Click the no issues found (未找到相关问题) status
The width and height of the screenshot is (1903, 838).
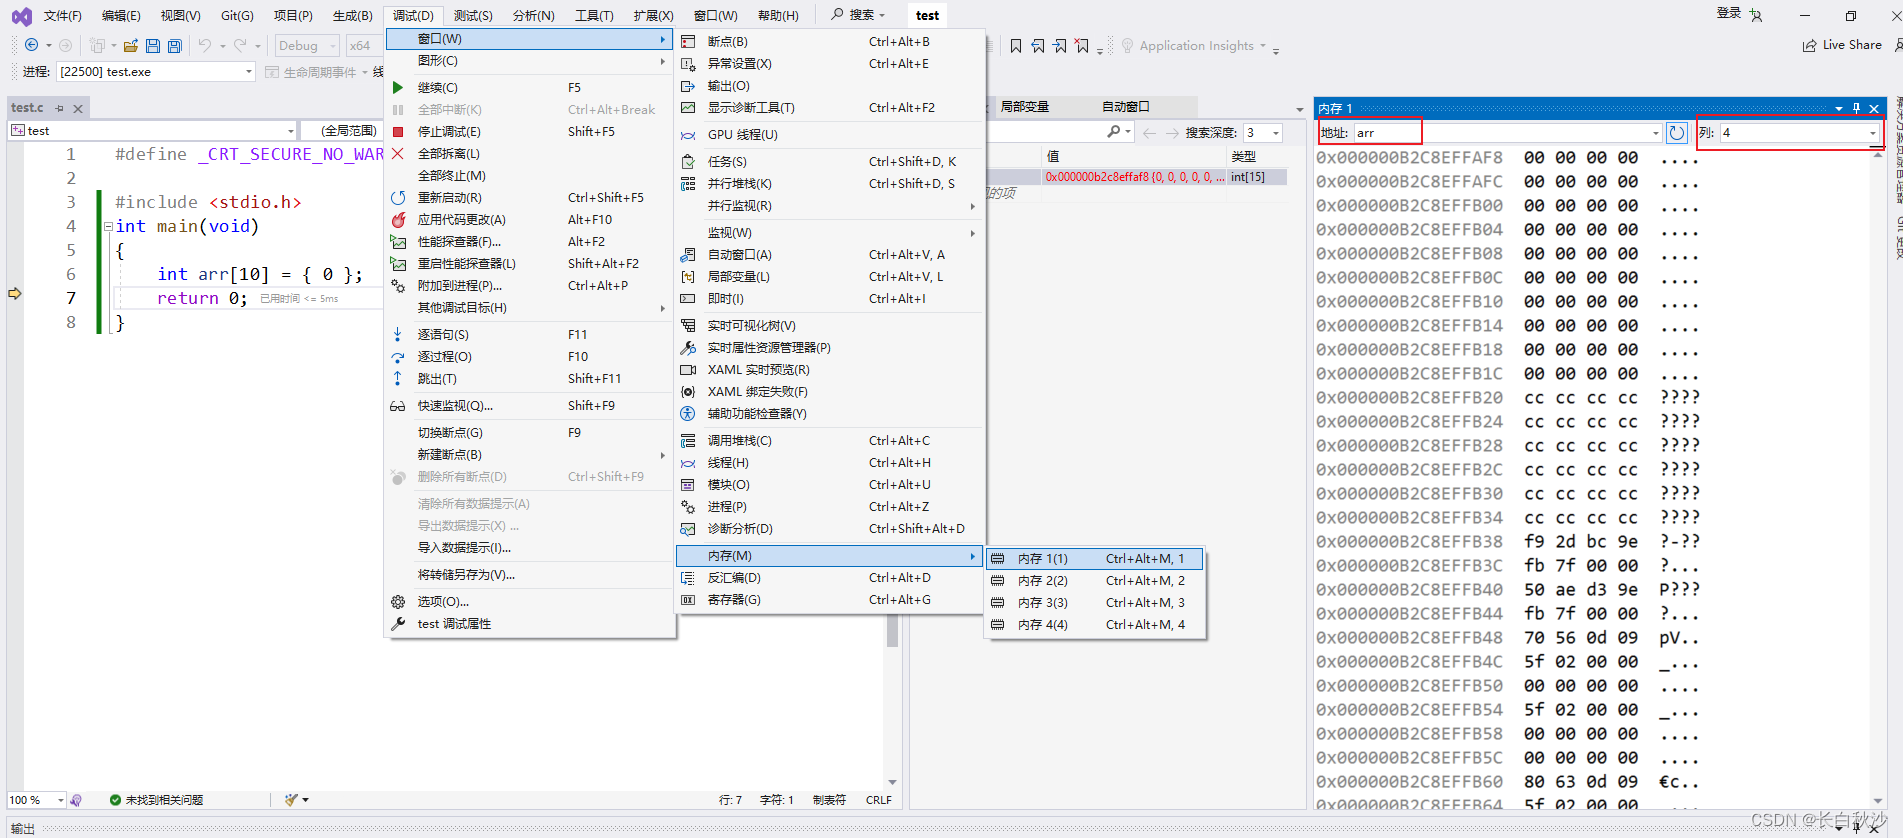(x=156, y=800)
